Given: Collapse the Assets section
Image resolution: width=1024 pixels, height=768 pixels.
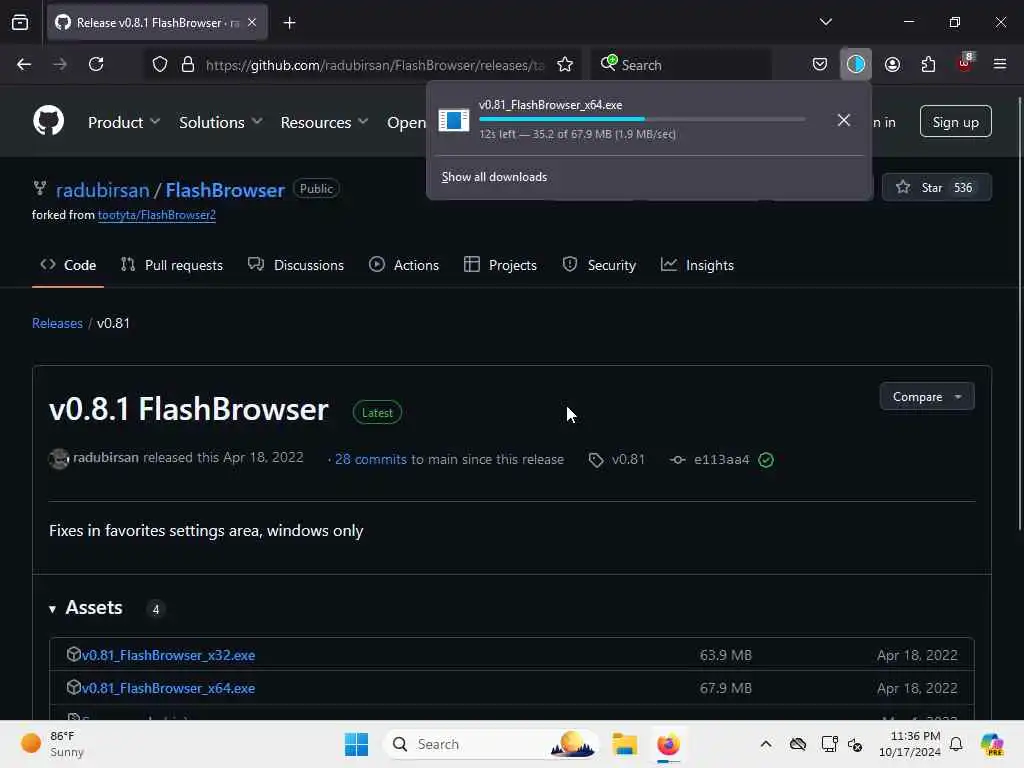Looking at the screenshot, I should click(86, 608).
